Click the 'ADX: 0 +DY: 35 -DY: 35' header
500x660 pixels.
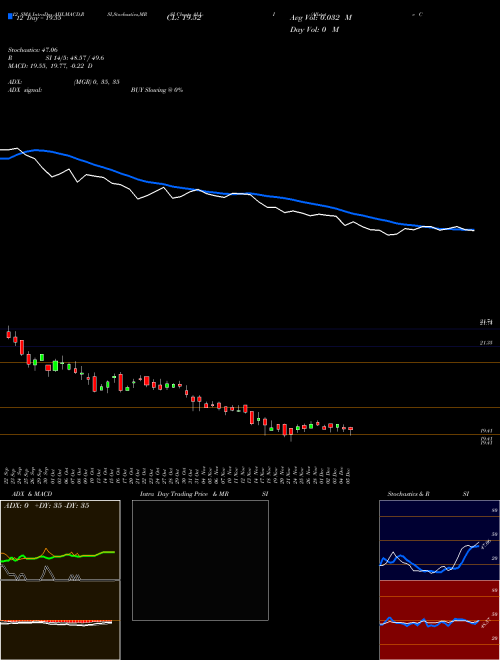46,506
